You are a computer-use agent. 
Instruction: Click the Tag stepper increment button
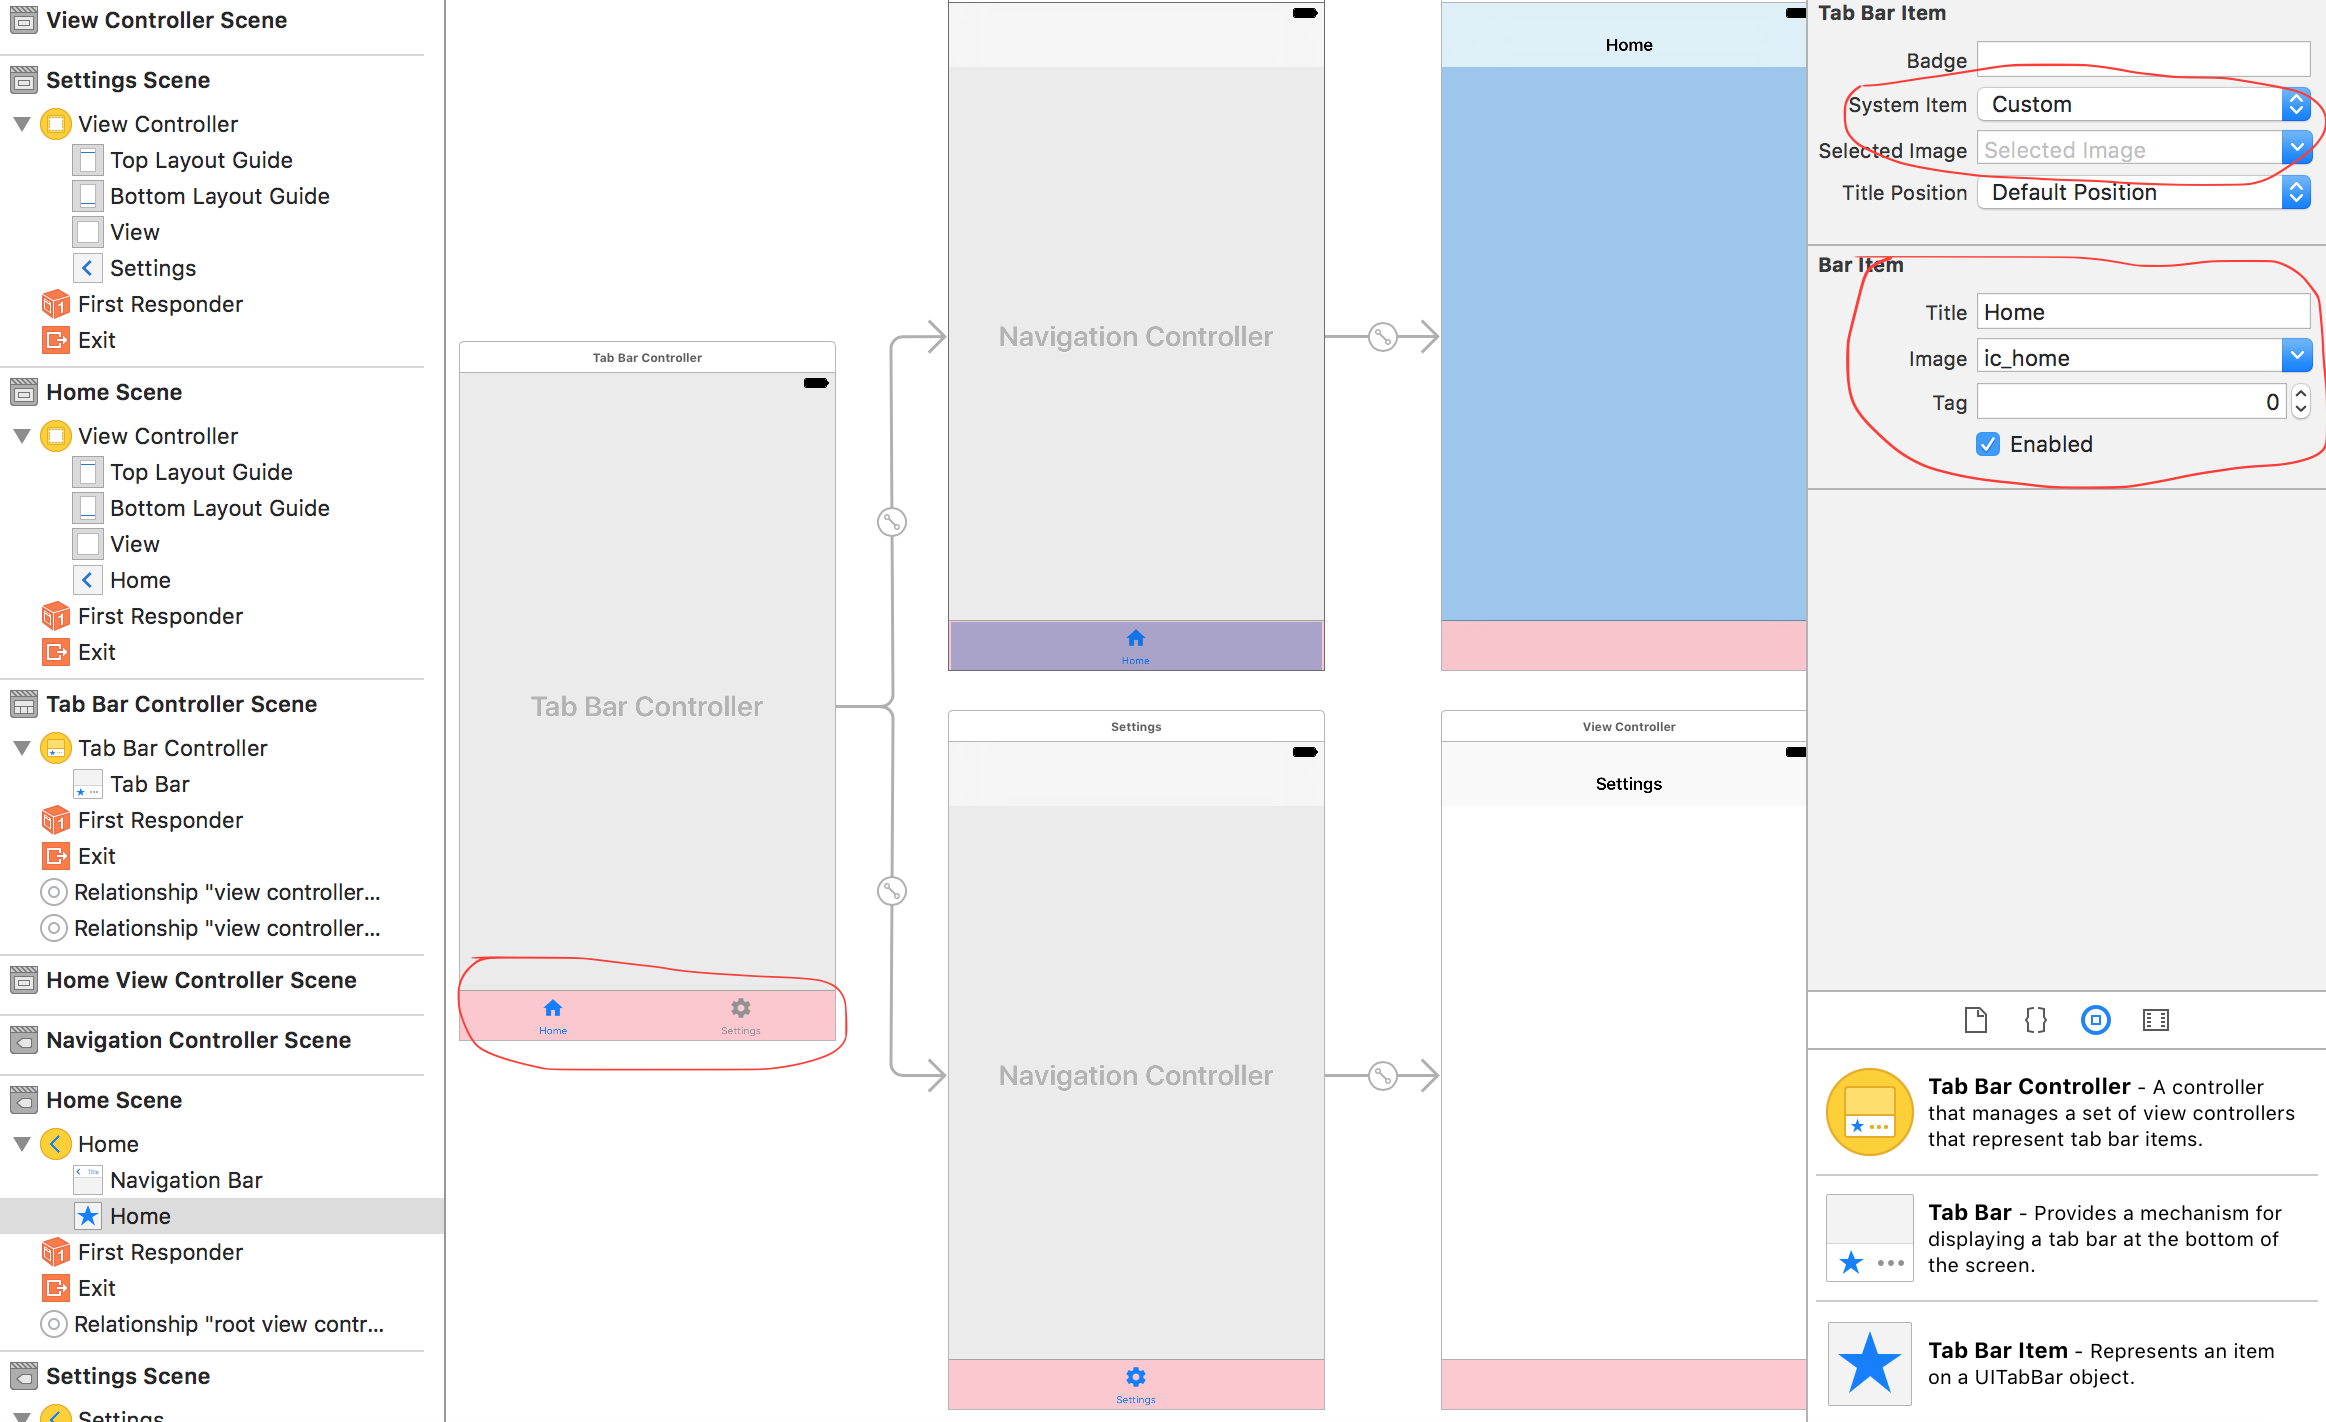[x=2304, y=394]
